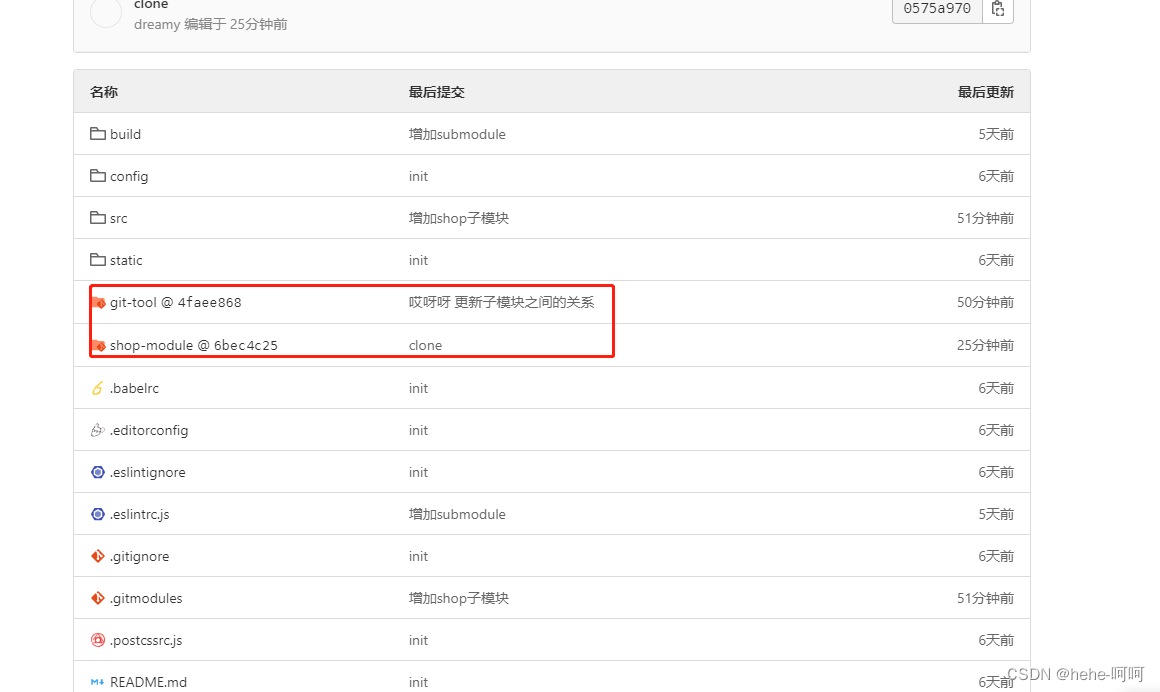Open the .babelrc file
This screenshot has height=692, width=1160.
tap(134, 388)
